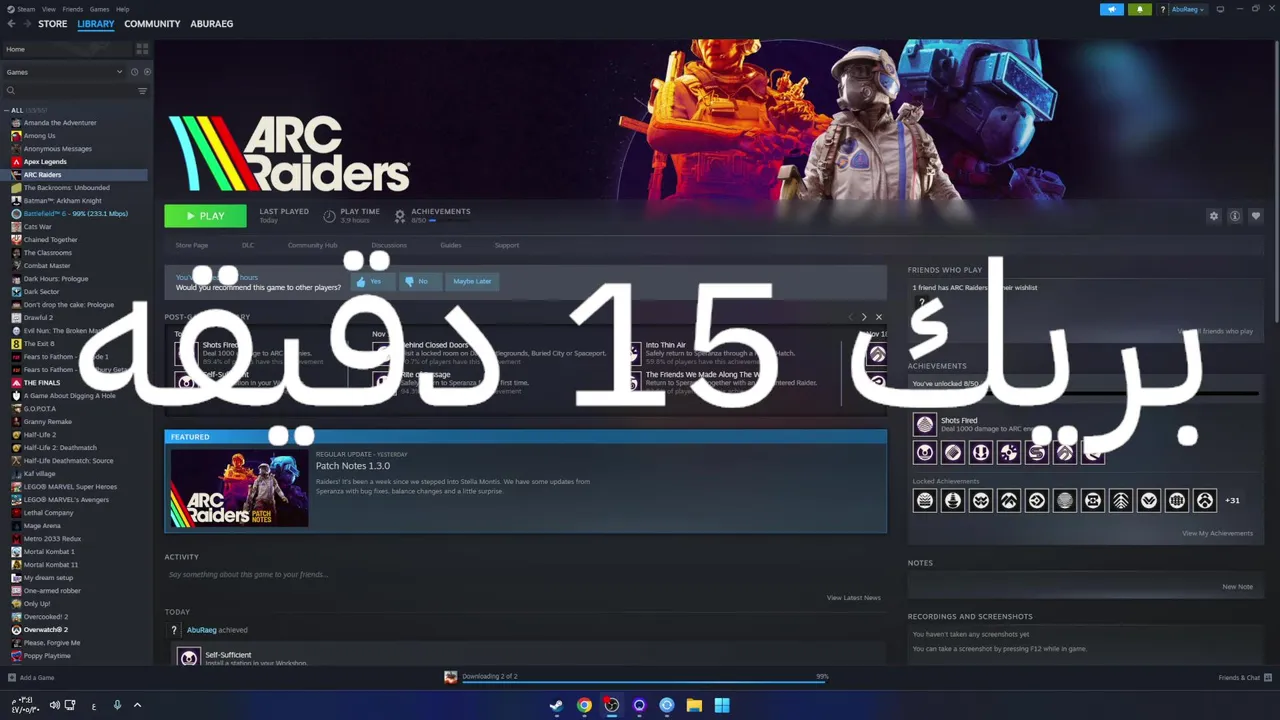Toggle the ready-to-play filter icon
This screenshot has height=720, width=1280.
coord(147,72)
